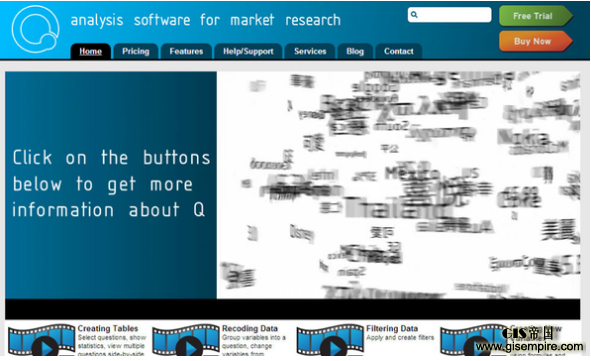
Task: Focus the search input field
Action: 450,15
